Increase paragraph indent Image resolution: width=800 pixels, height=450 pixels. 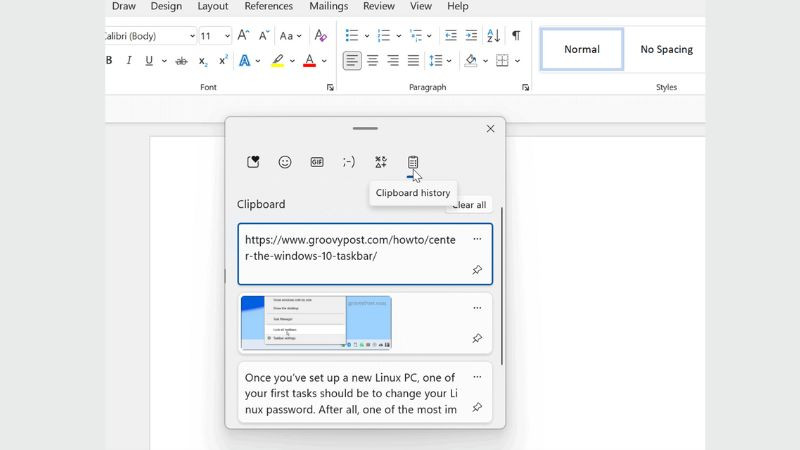point(471,35)
